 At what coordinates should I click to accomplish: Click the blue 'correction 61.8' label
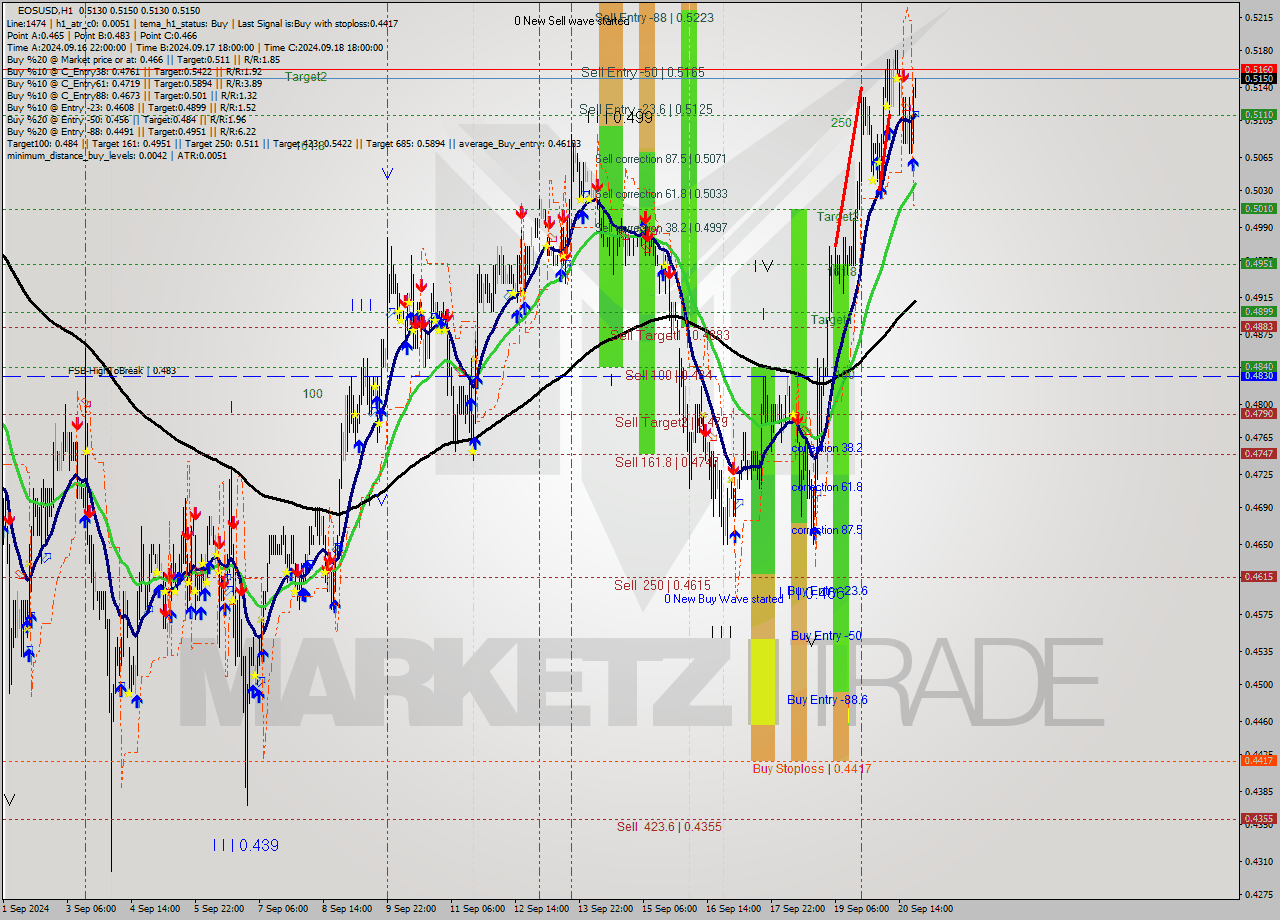click(826, 487)
